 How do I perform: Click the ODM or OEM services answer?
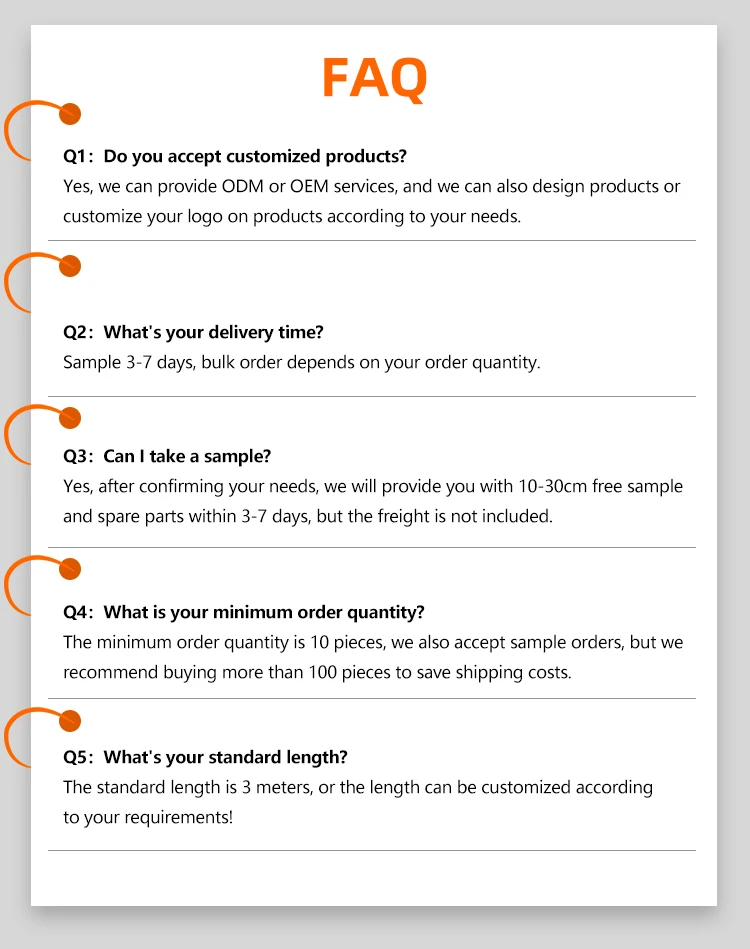[x=371, y=201]
